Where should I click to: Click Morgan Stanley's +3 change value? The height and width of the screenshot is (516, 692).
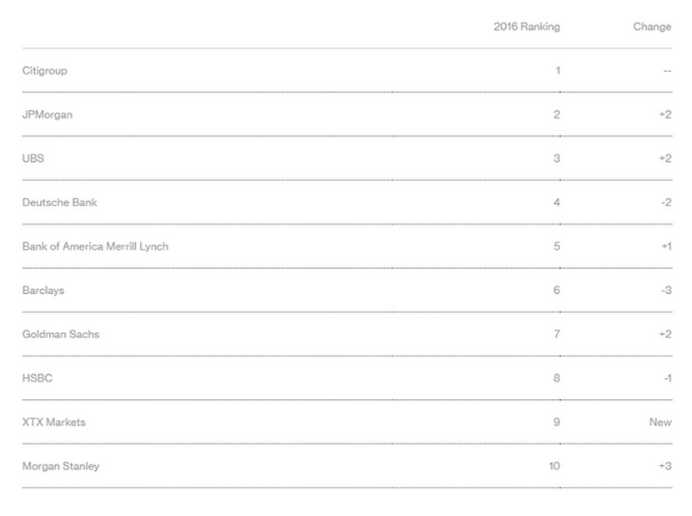tap(665, 466)
